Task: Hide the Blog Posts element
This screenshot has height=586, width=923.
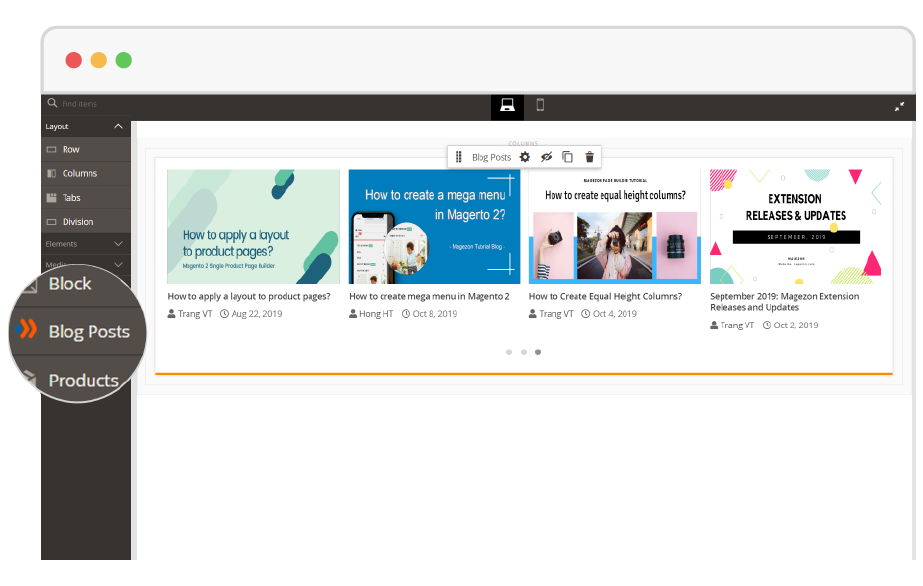Action: click(546, 157)
